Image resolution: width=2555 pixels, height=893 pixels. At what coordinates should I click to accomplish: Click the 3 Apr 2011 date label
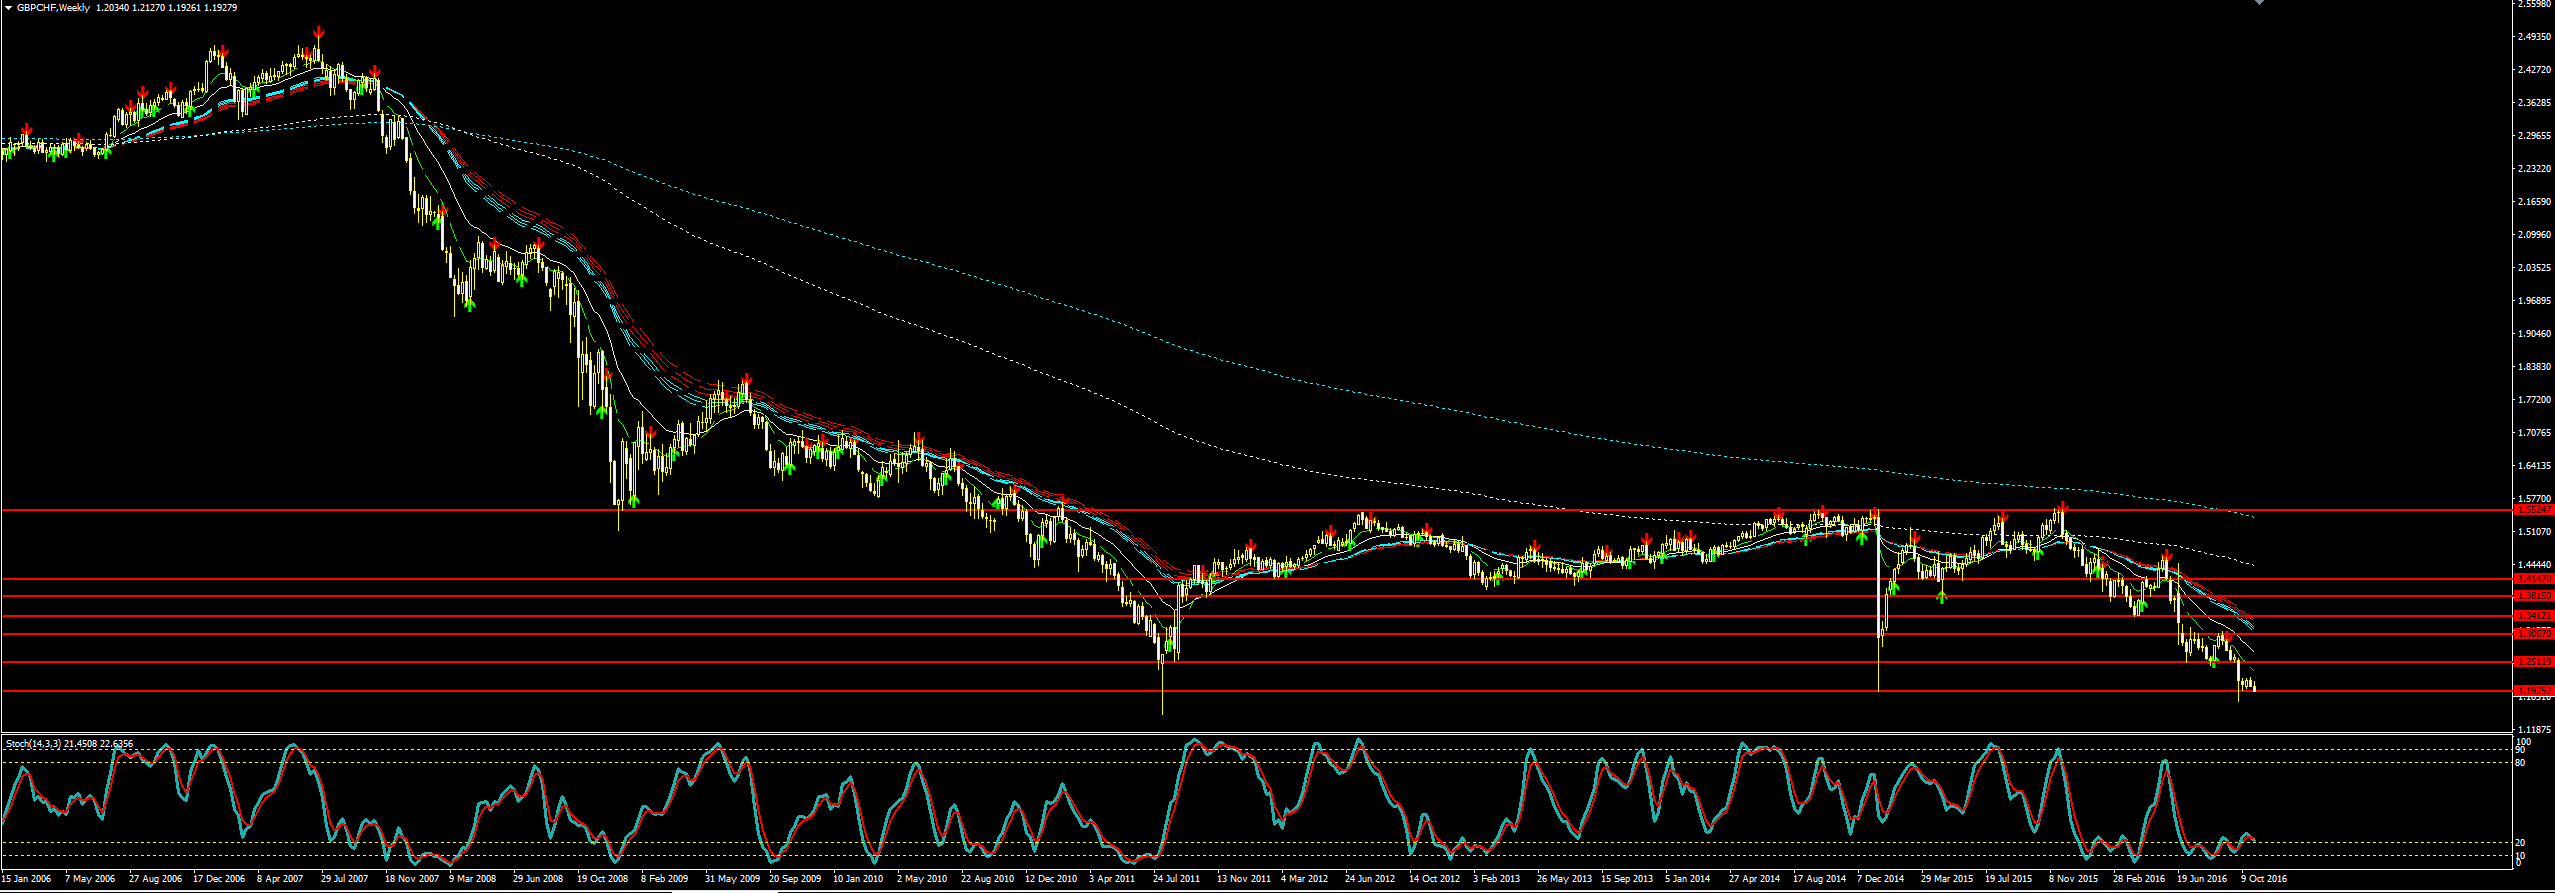[1112, 879]
